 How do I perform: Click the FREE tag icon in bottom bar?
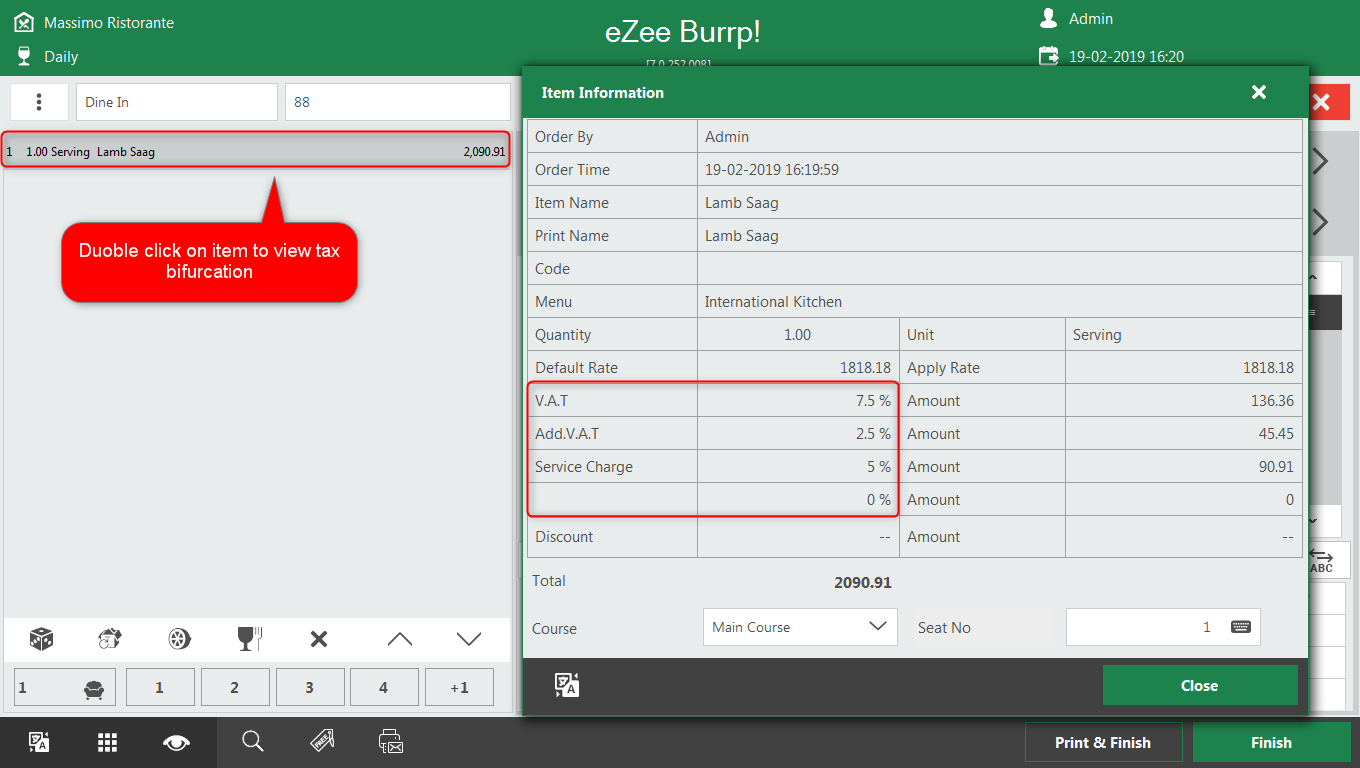(x=322, y=741)
